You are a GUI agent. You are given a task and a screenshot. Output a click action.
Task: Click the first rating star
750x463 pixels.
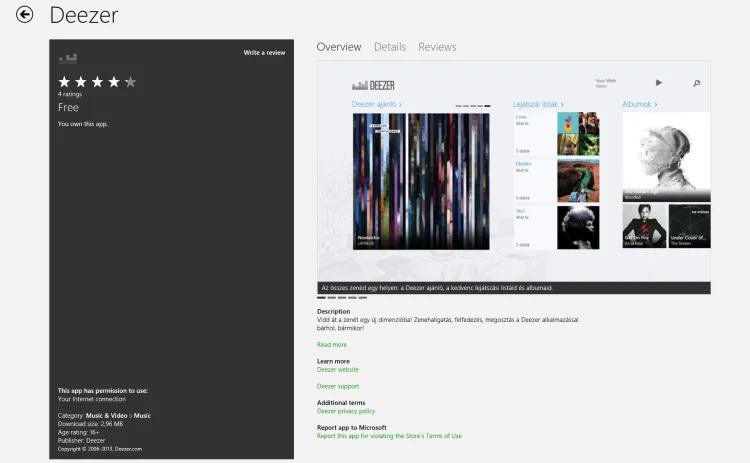tap(64, 82)
